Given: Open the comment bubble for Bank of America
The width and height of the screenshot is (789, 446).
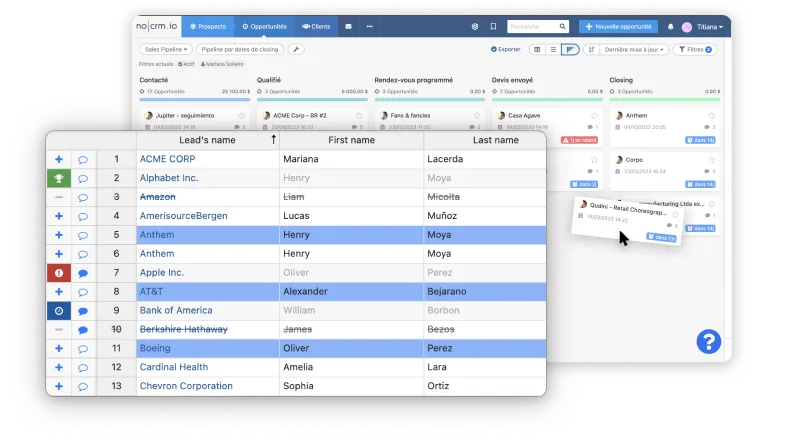Looking at the screenshot, I should [x=83, y=311].
